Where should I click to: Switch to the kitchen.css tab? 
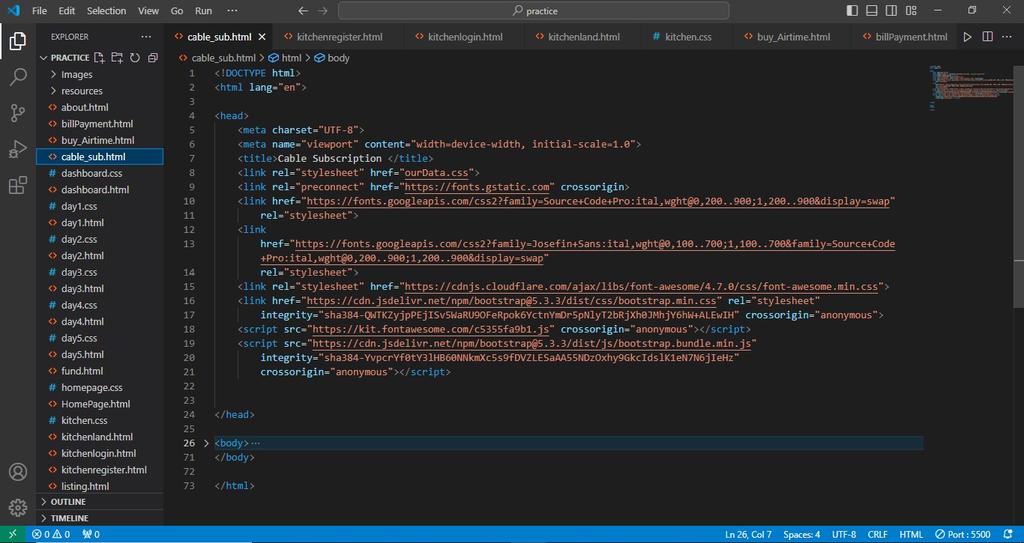click(688, 37)
